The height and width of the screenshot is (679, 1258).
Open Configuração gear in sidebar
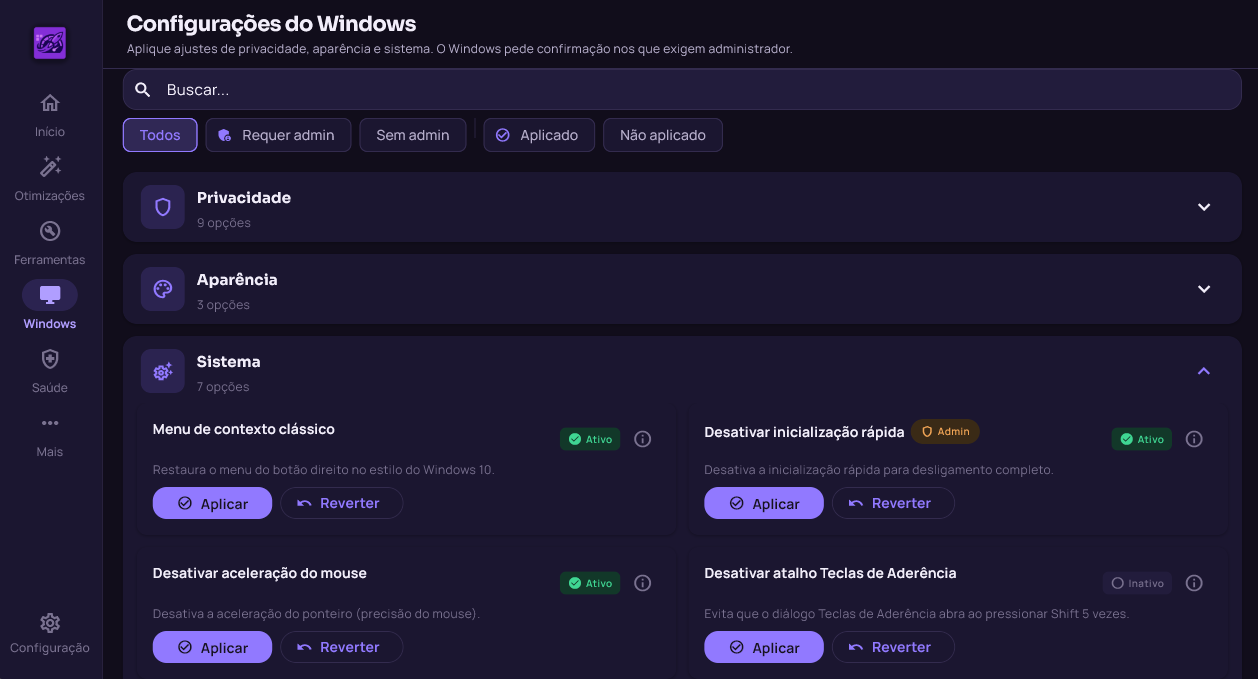click(50, 623)
